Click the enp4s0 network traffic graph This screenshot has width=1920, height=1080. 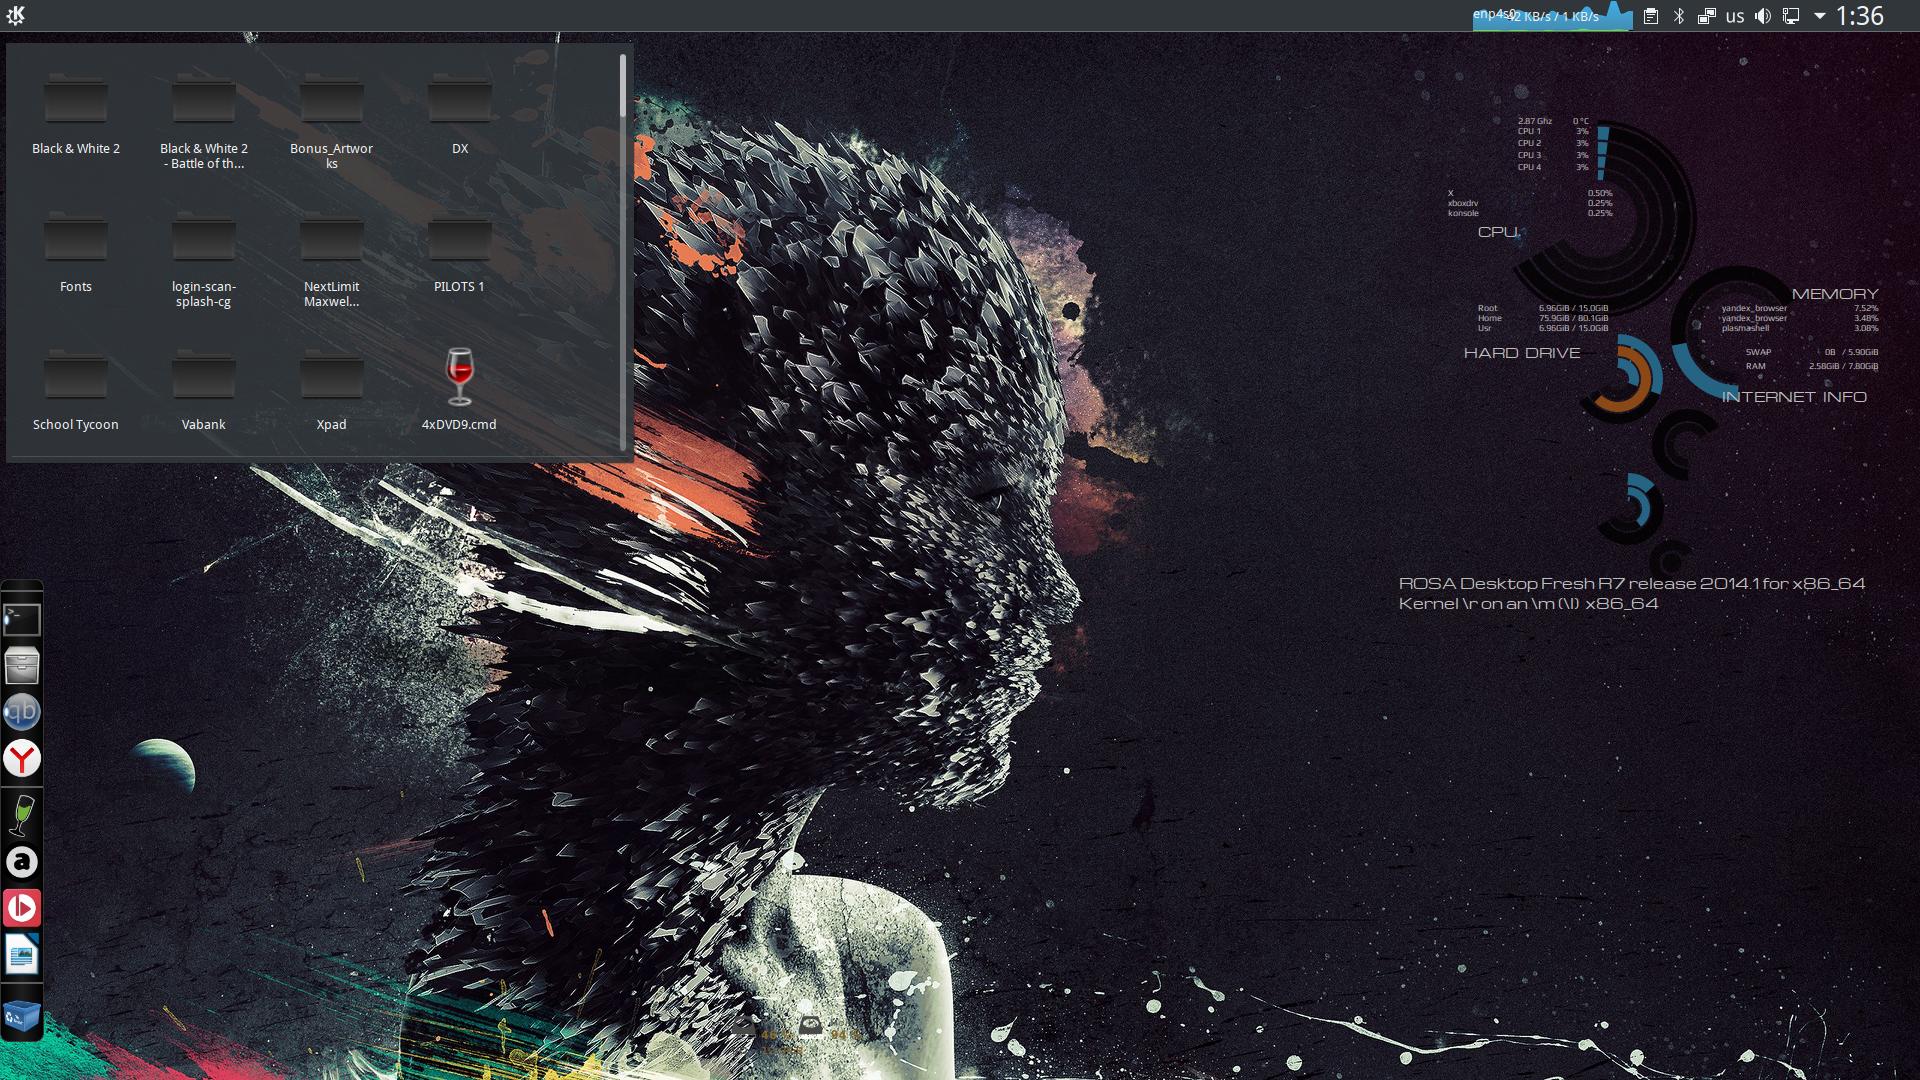[1551, 16]
